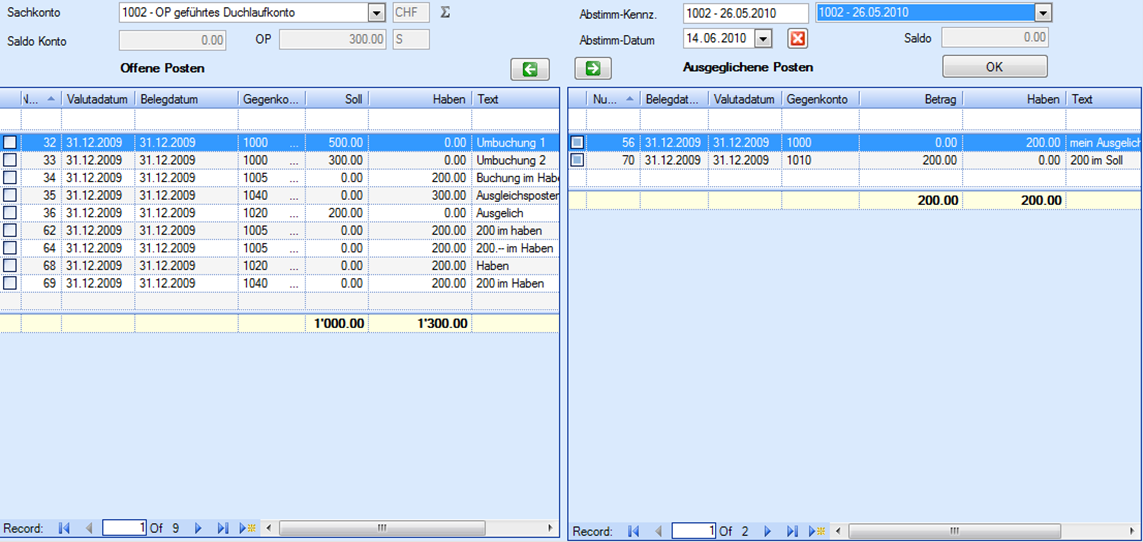Go to next record in Offene Posten

point(198,528)
